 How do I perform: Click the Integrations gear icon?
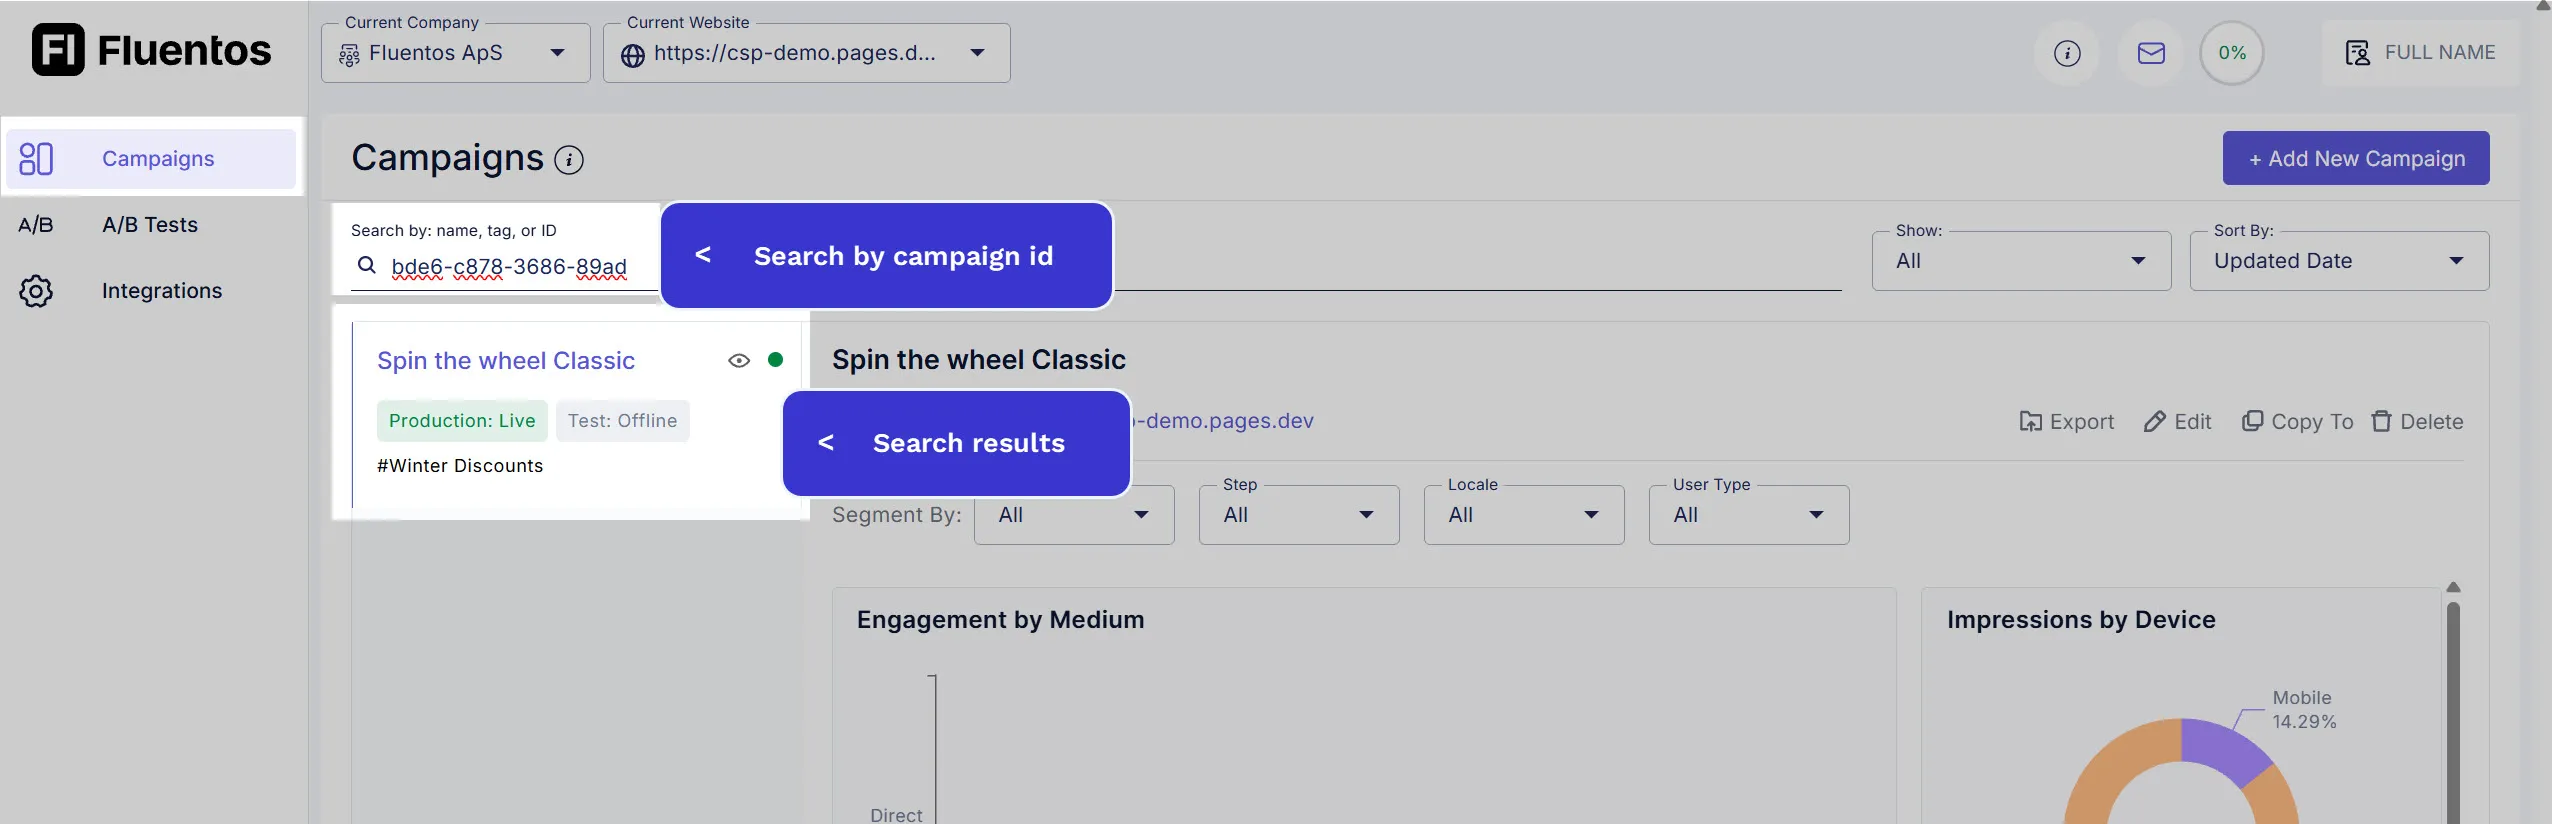36,290
